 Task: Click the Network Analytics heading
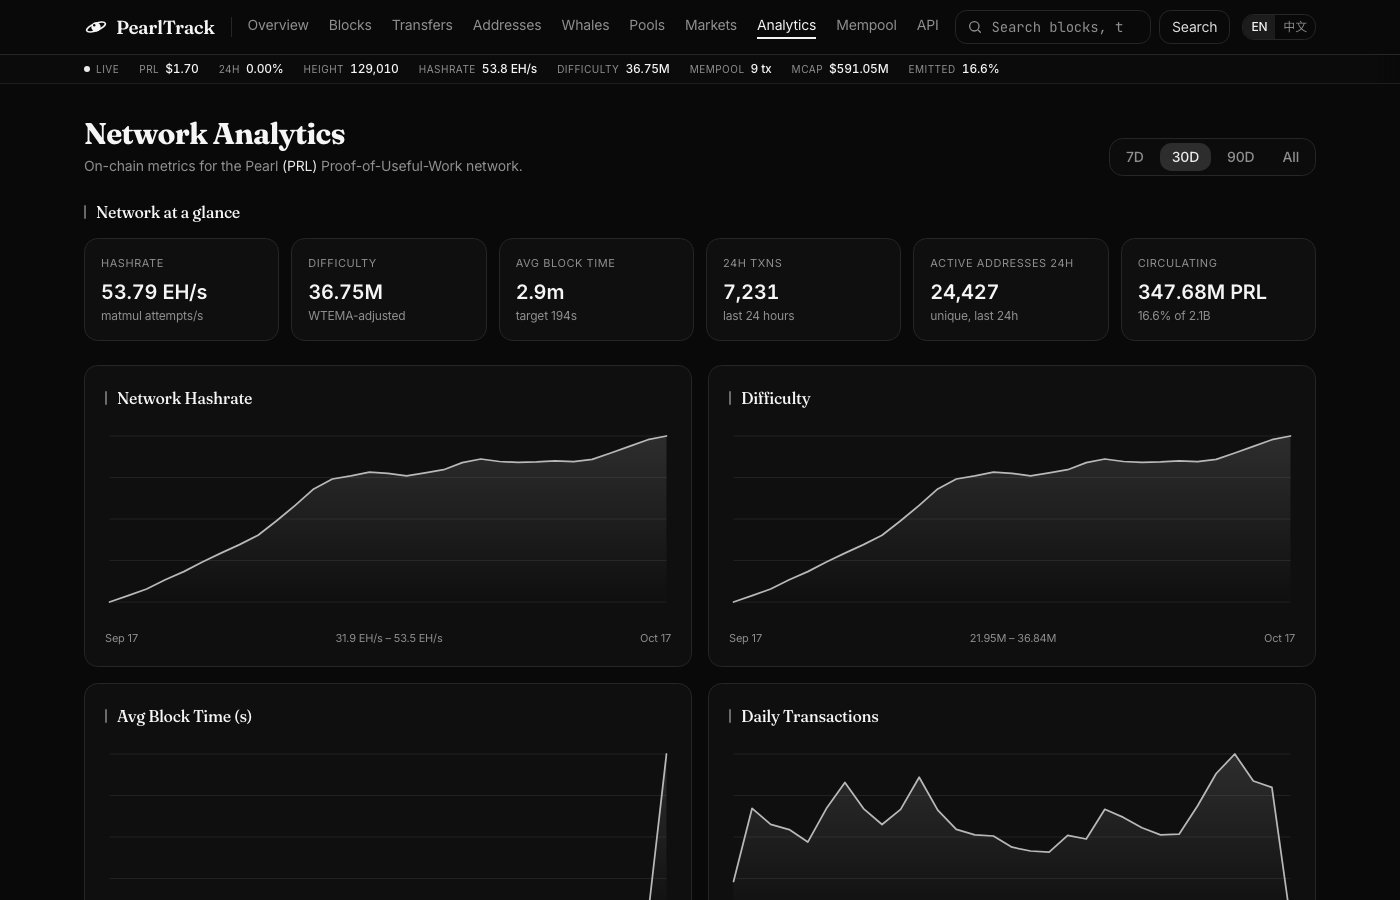[215, 134]
